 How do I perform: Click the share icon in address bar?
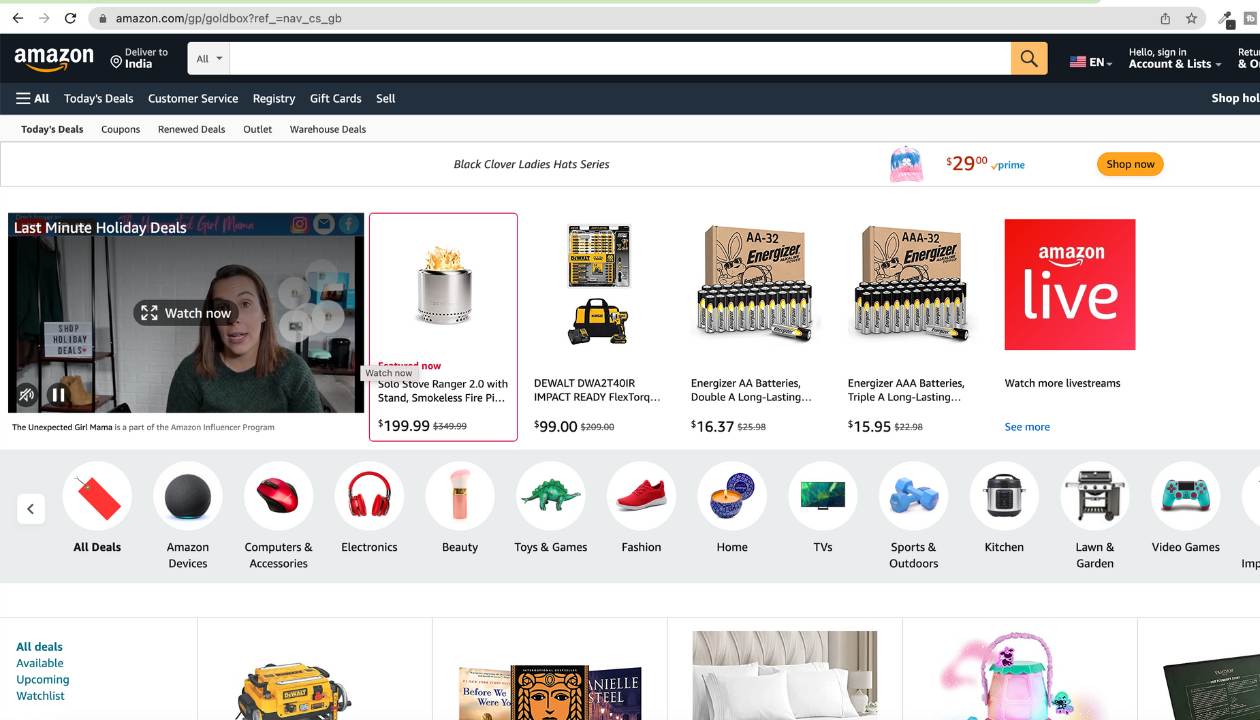click(x=1165, y=18)
